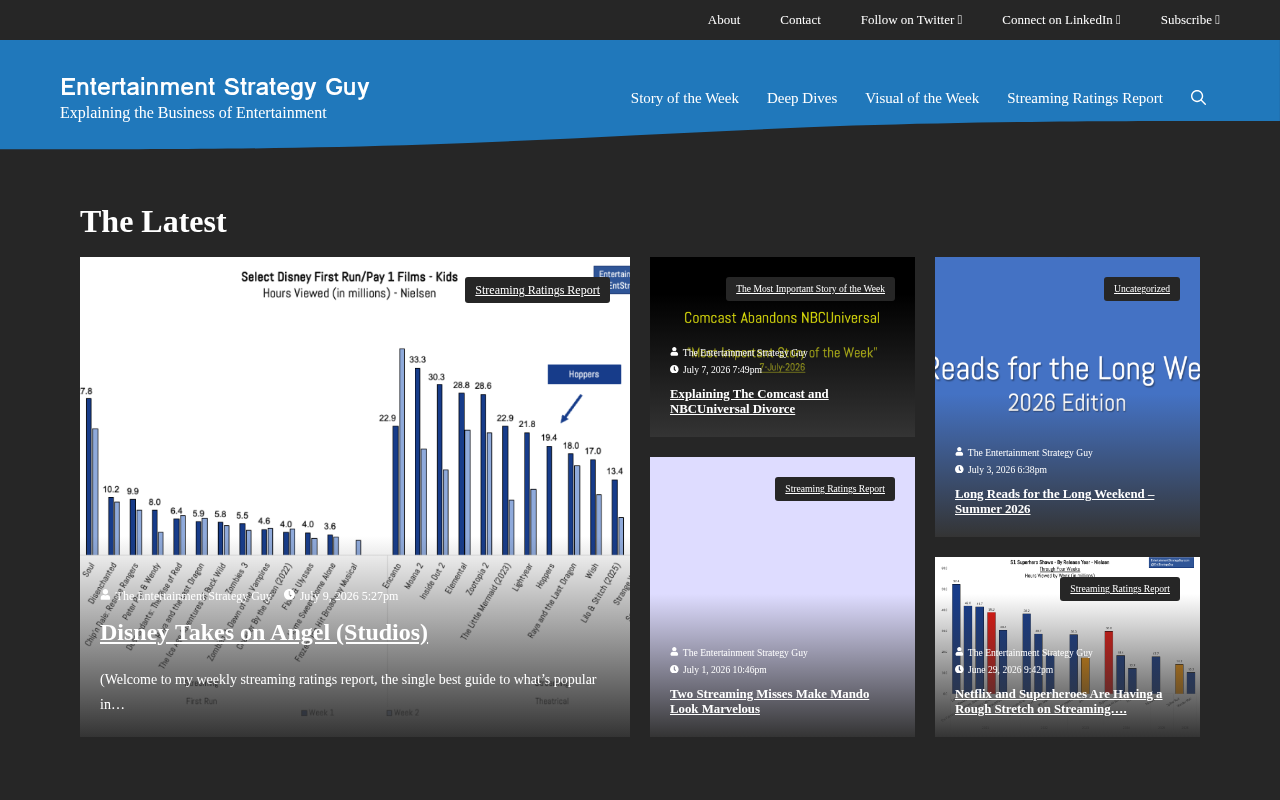Click author name on Netflix Superheroes post
Image resolution: width=1280 pixels, height=800 pixels.
click(x=1030, y=653)
